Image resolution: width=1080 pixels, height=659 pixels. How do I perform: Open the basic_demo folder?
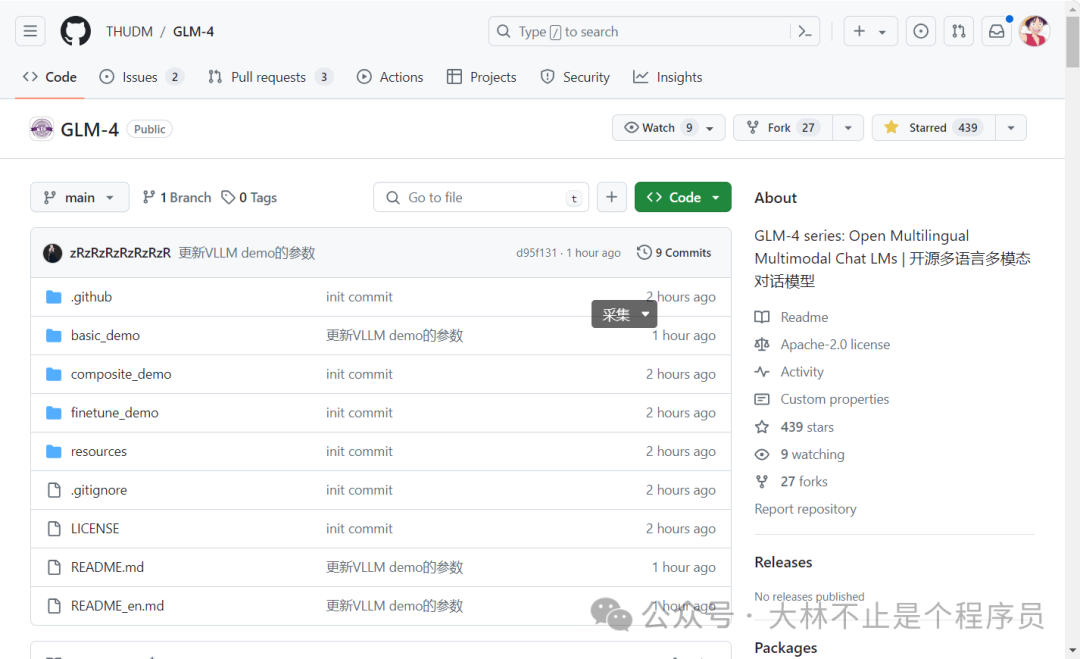tap(105, 335)
